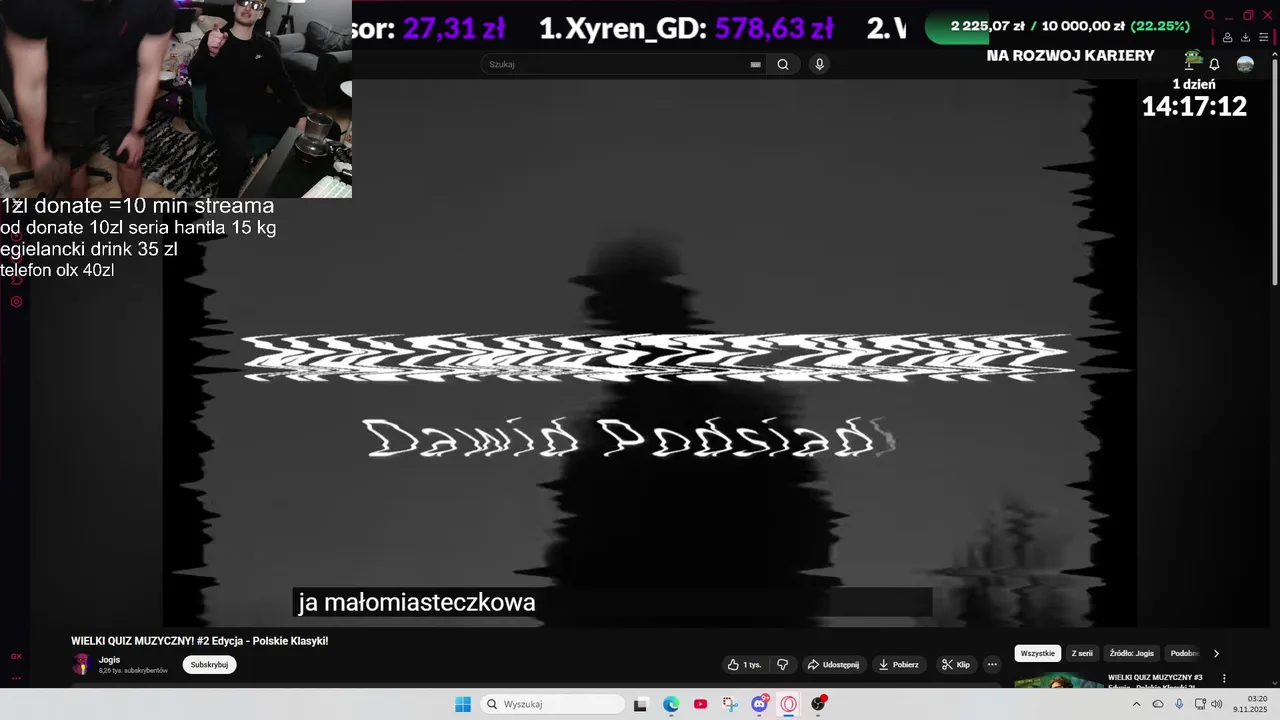The image size is (1280, 720).
Task: Select the Z serii filter chip
Action: (x=1082, y=653)
